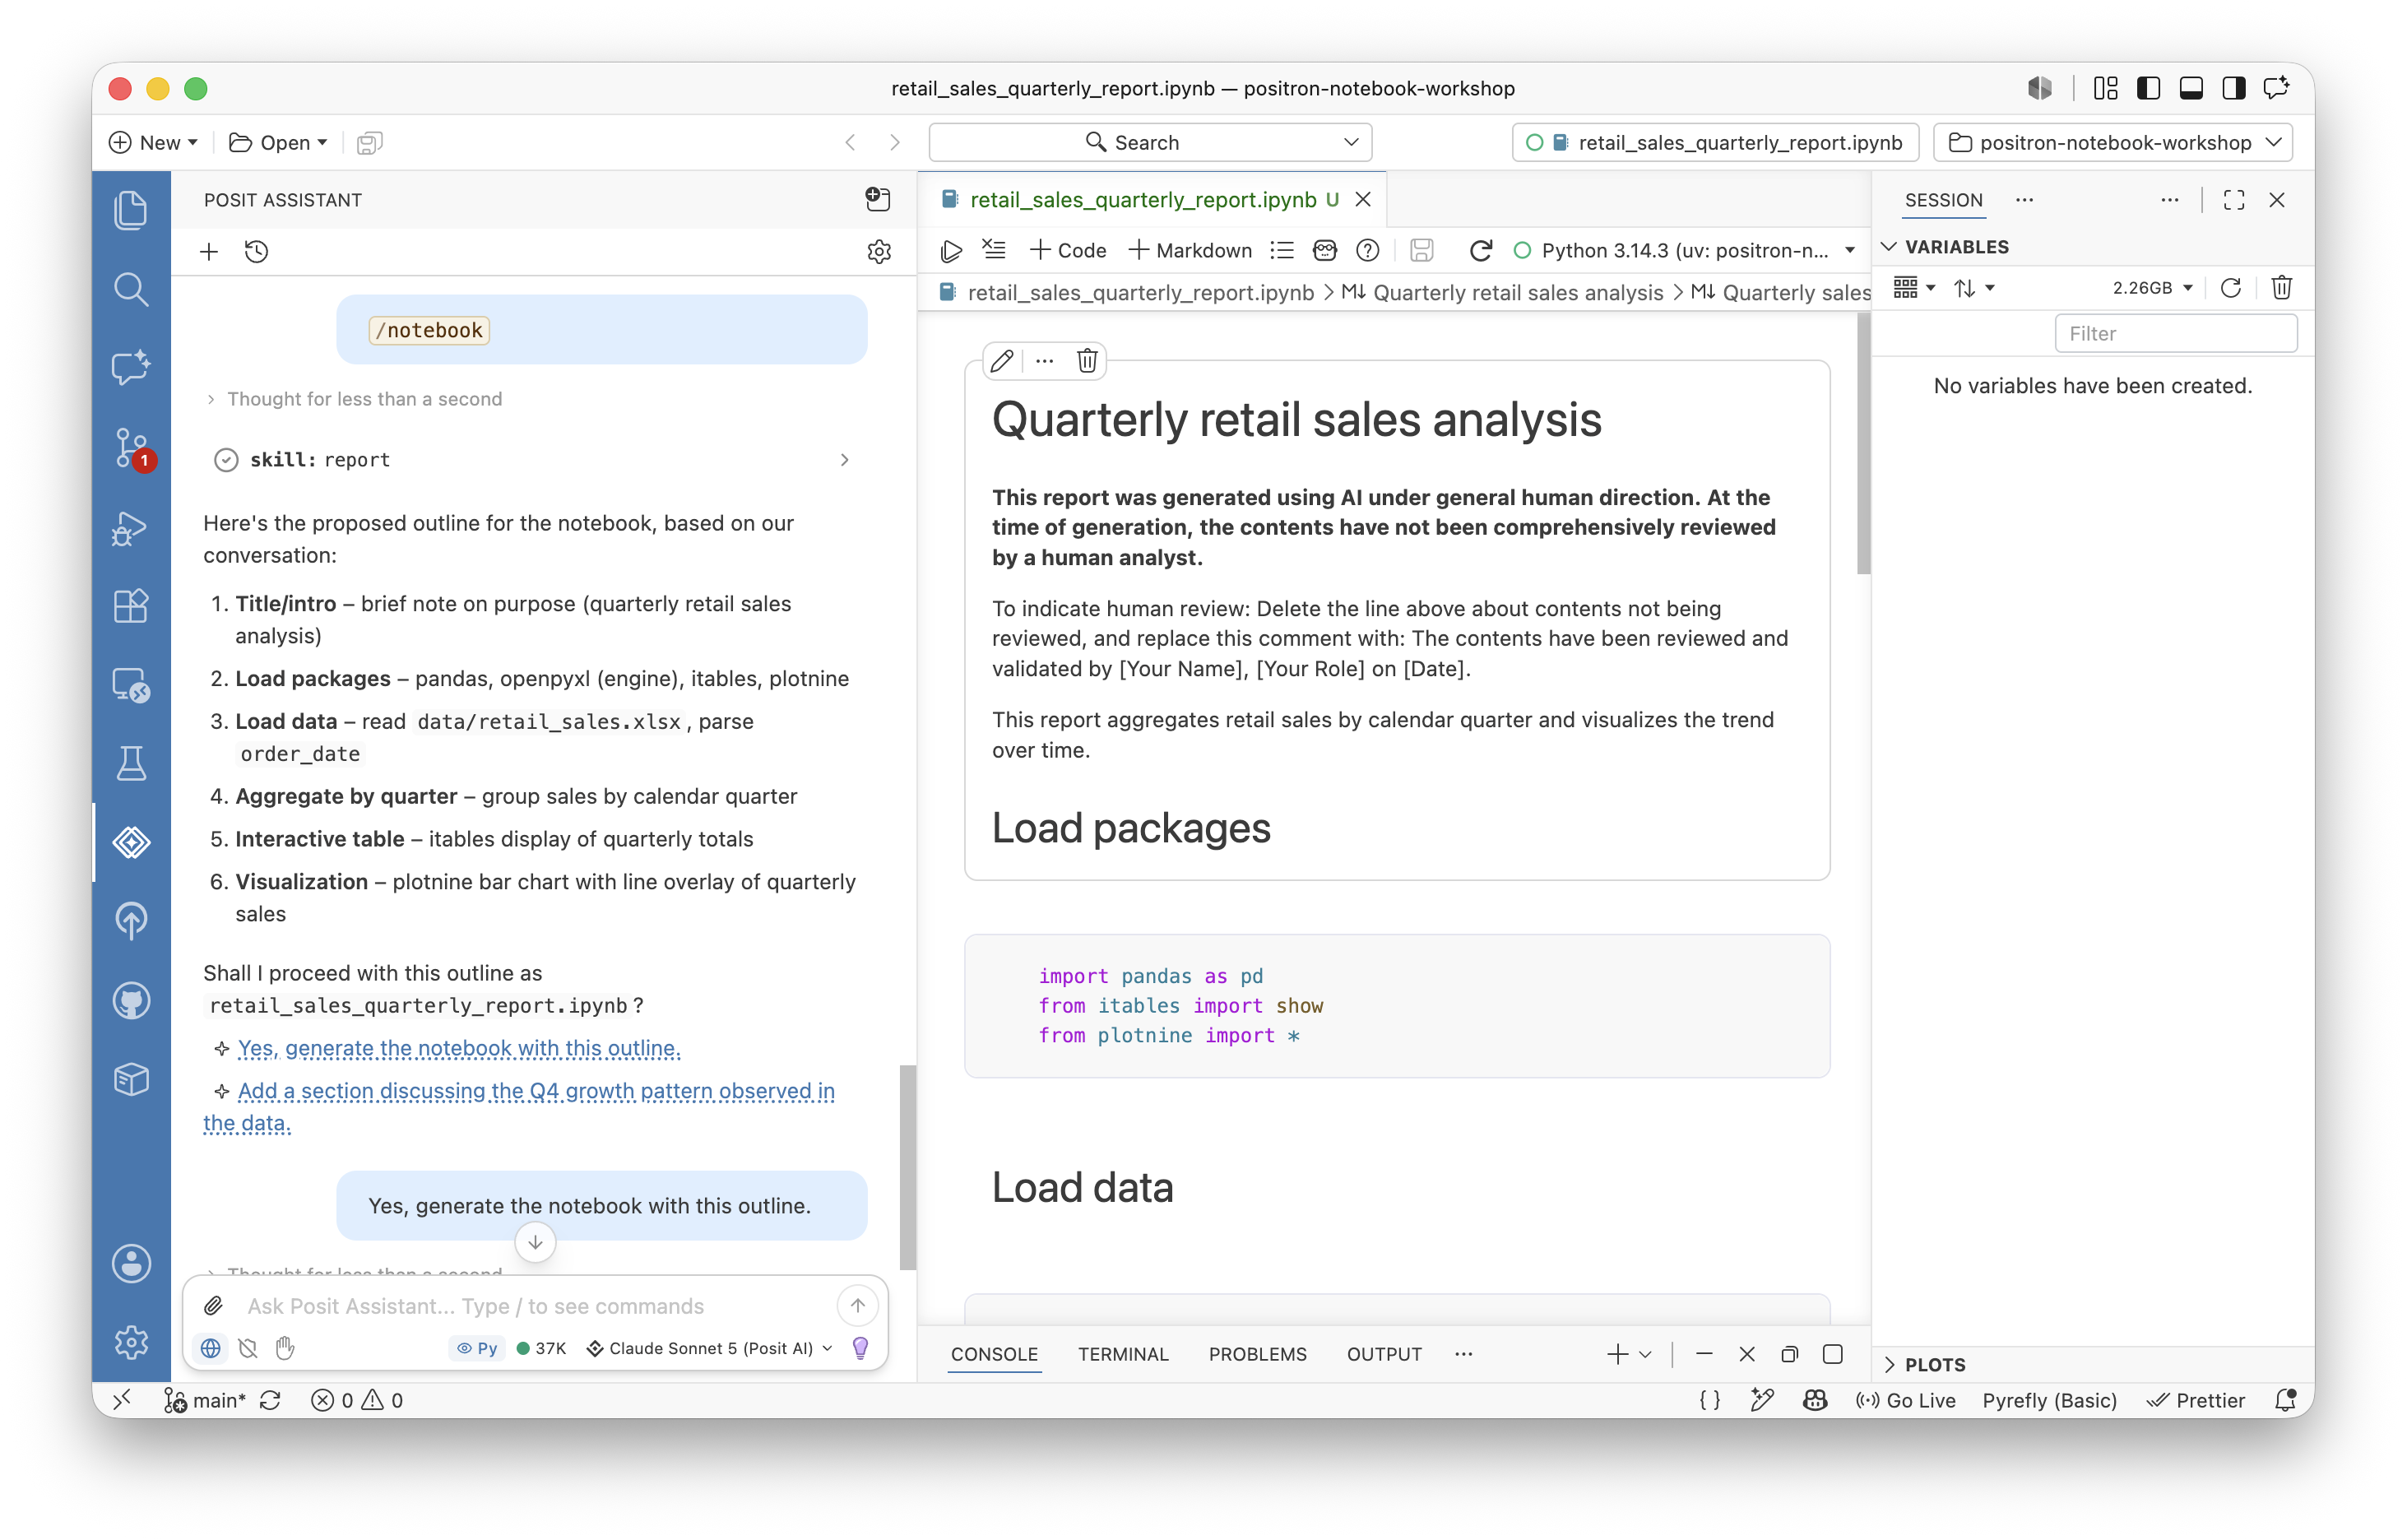Click the variables Filter input field

(x=2175, y=334)
